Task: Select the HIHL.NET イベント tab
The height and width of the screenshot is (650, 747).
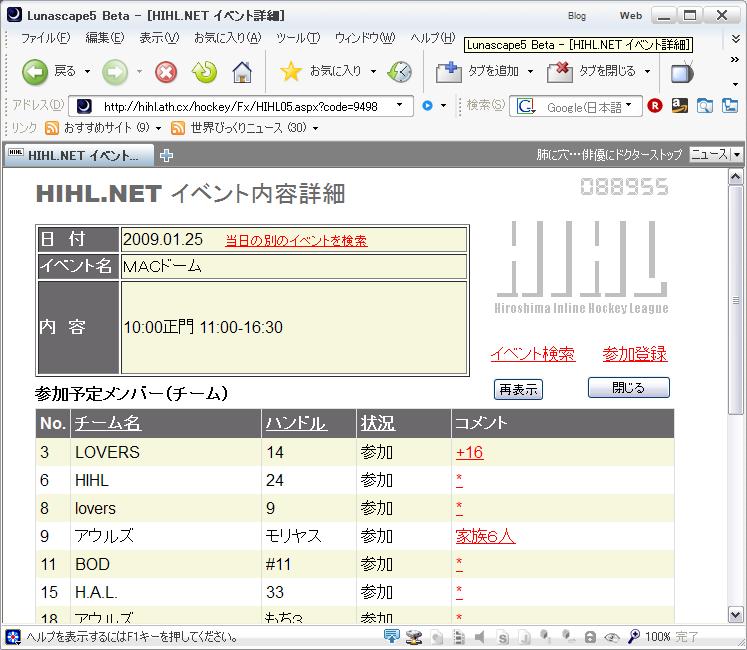Action: (x=79, y=155)
